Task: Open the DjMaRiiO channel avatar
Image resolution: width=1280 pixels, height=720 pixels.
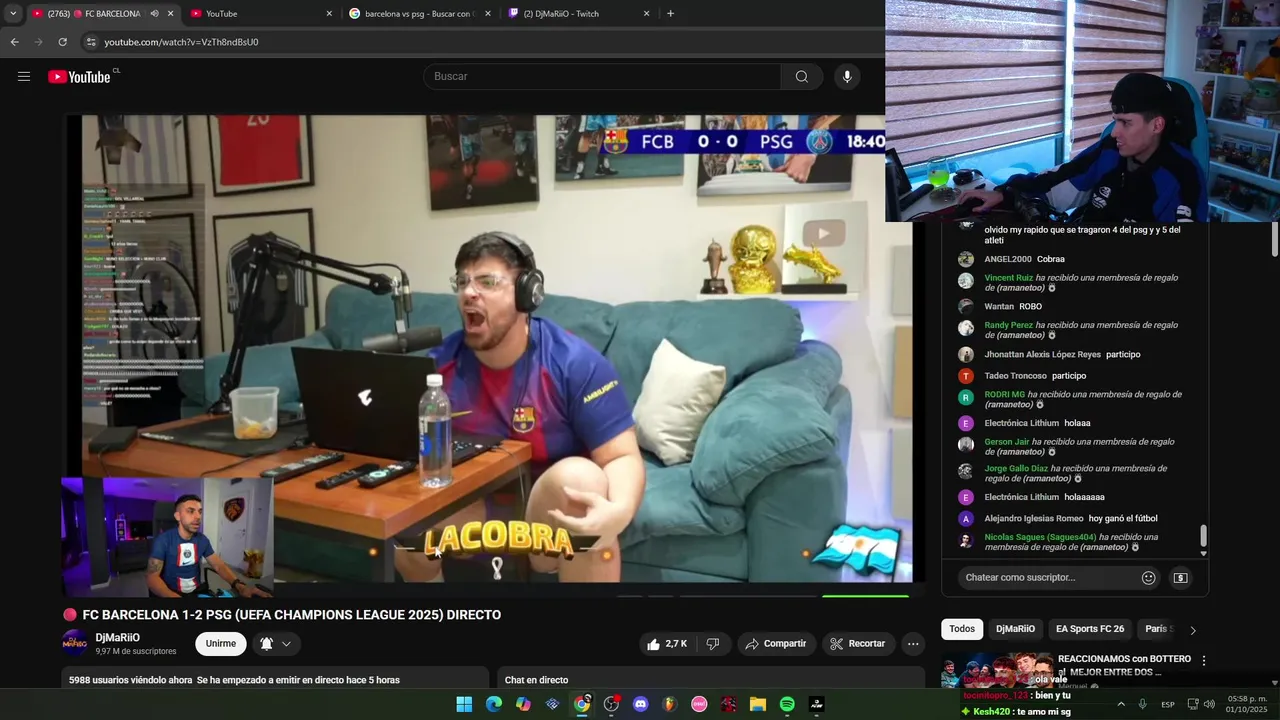Action: coord(74,643)
